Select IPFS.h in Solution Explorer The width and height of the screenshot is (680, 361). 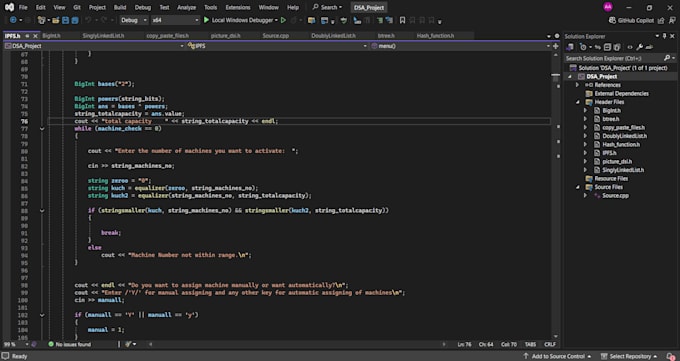pos(609,153)
